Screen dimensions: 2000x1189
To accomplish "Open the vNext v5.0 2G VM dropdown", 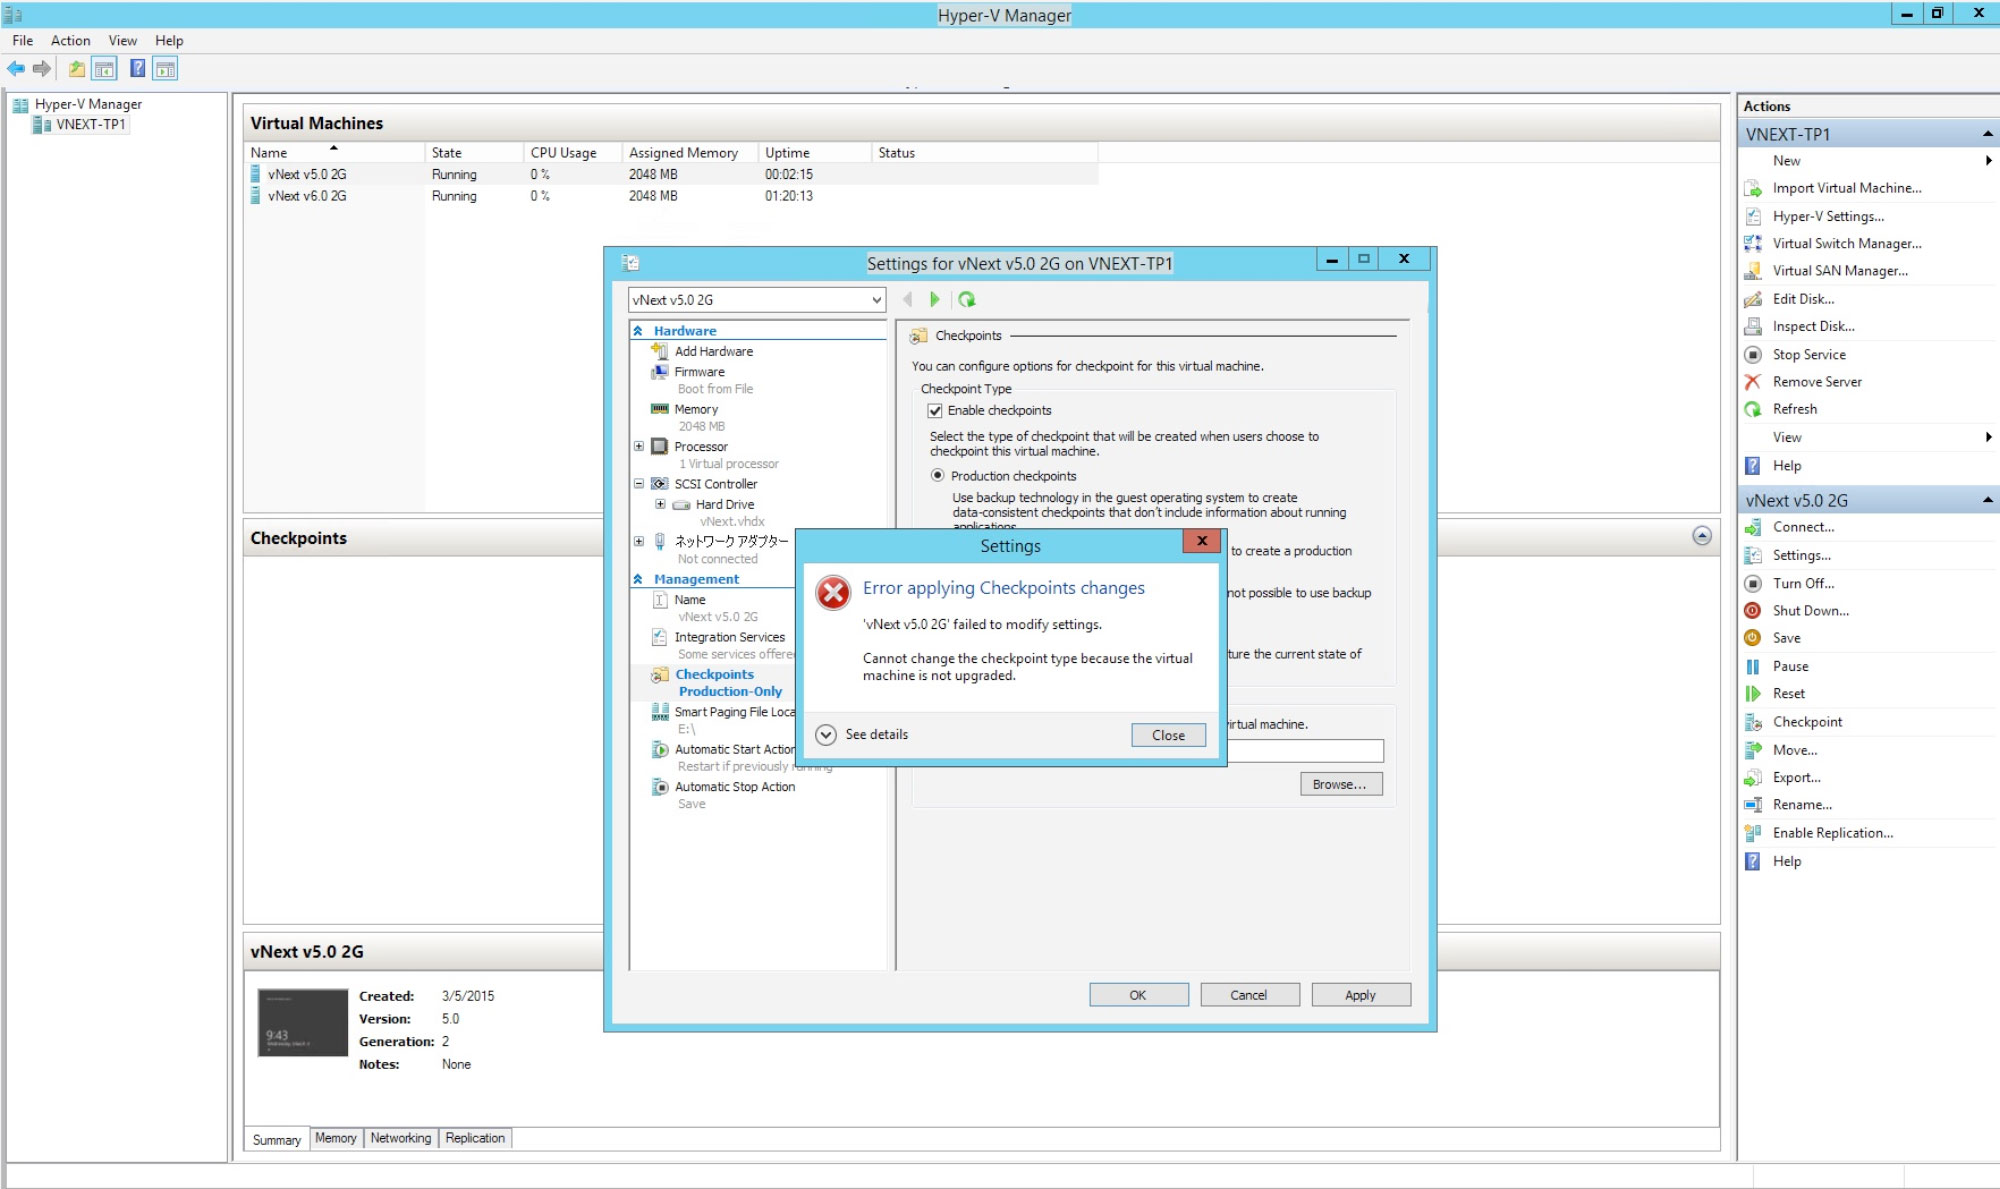I will 757,300.
